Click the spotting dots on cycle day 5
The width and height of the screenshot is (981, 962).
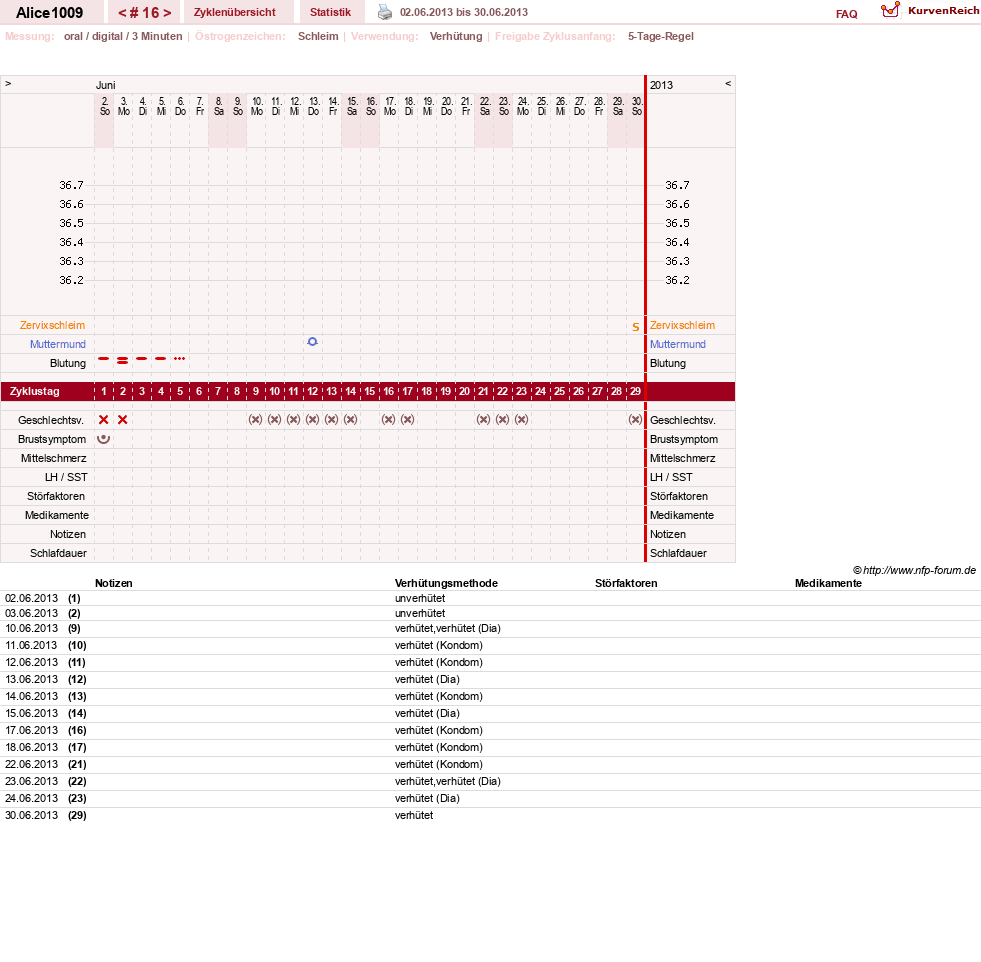[180, 358]
